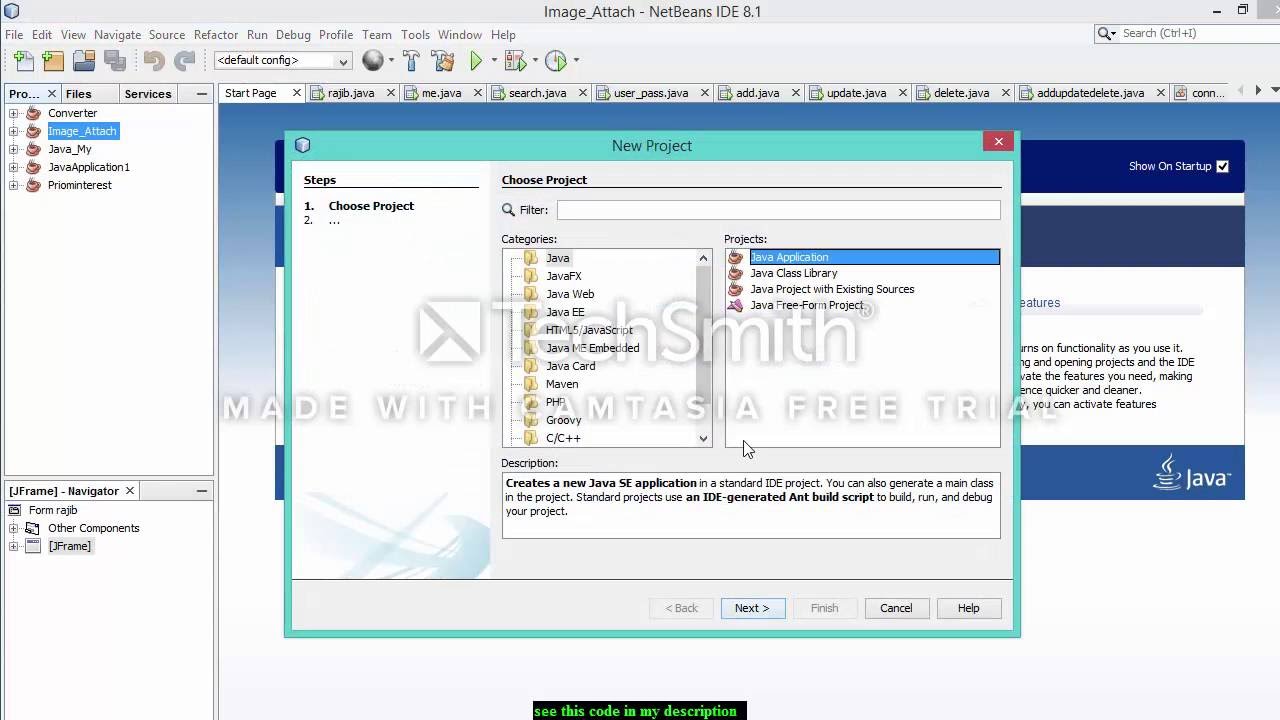Click the New File toolbar icon
The width and height of the screenshot is (1280, 720).
(23, 61)
